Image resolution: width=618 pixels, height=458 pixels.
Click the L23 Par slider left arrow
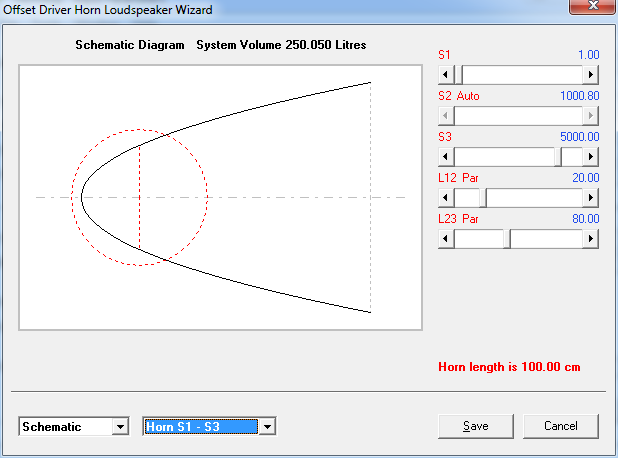[x=446, y=238]
